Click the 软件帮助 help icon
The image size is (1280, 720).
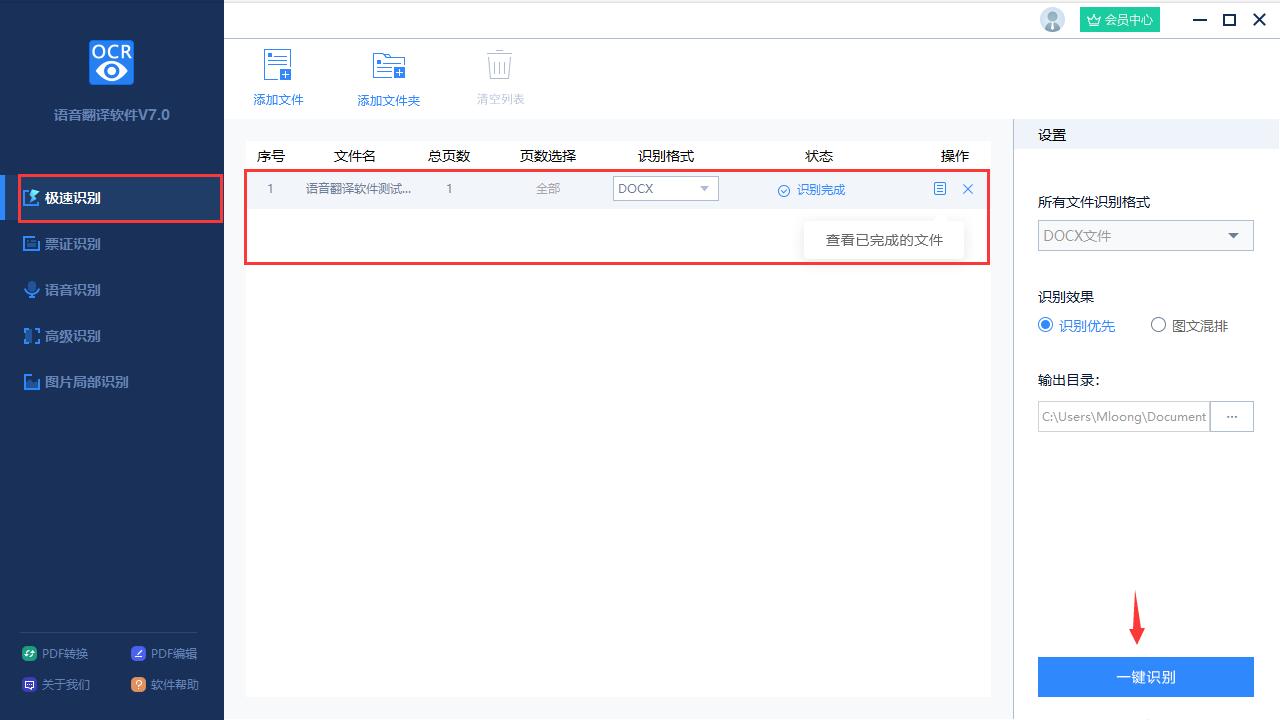point(138,684)
